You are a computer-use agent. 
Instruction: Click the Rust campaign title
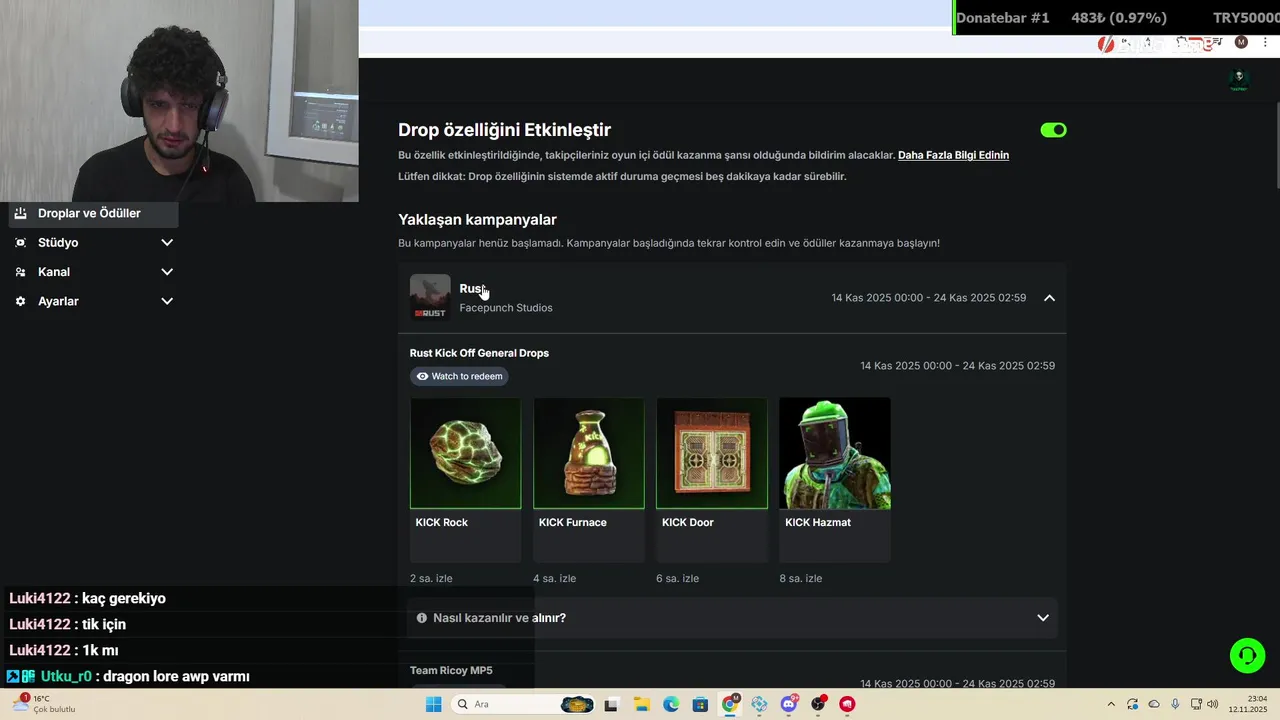tap(472, 289)
